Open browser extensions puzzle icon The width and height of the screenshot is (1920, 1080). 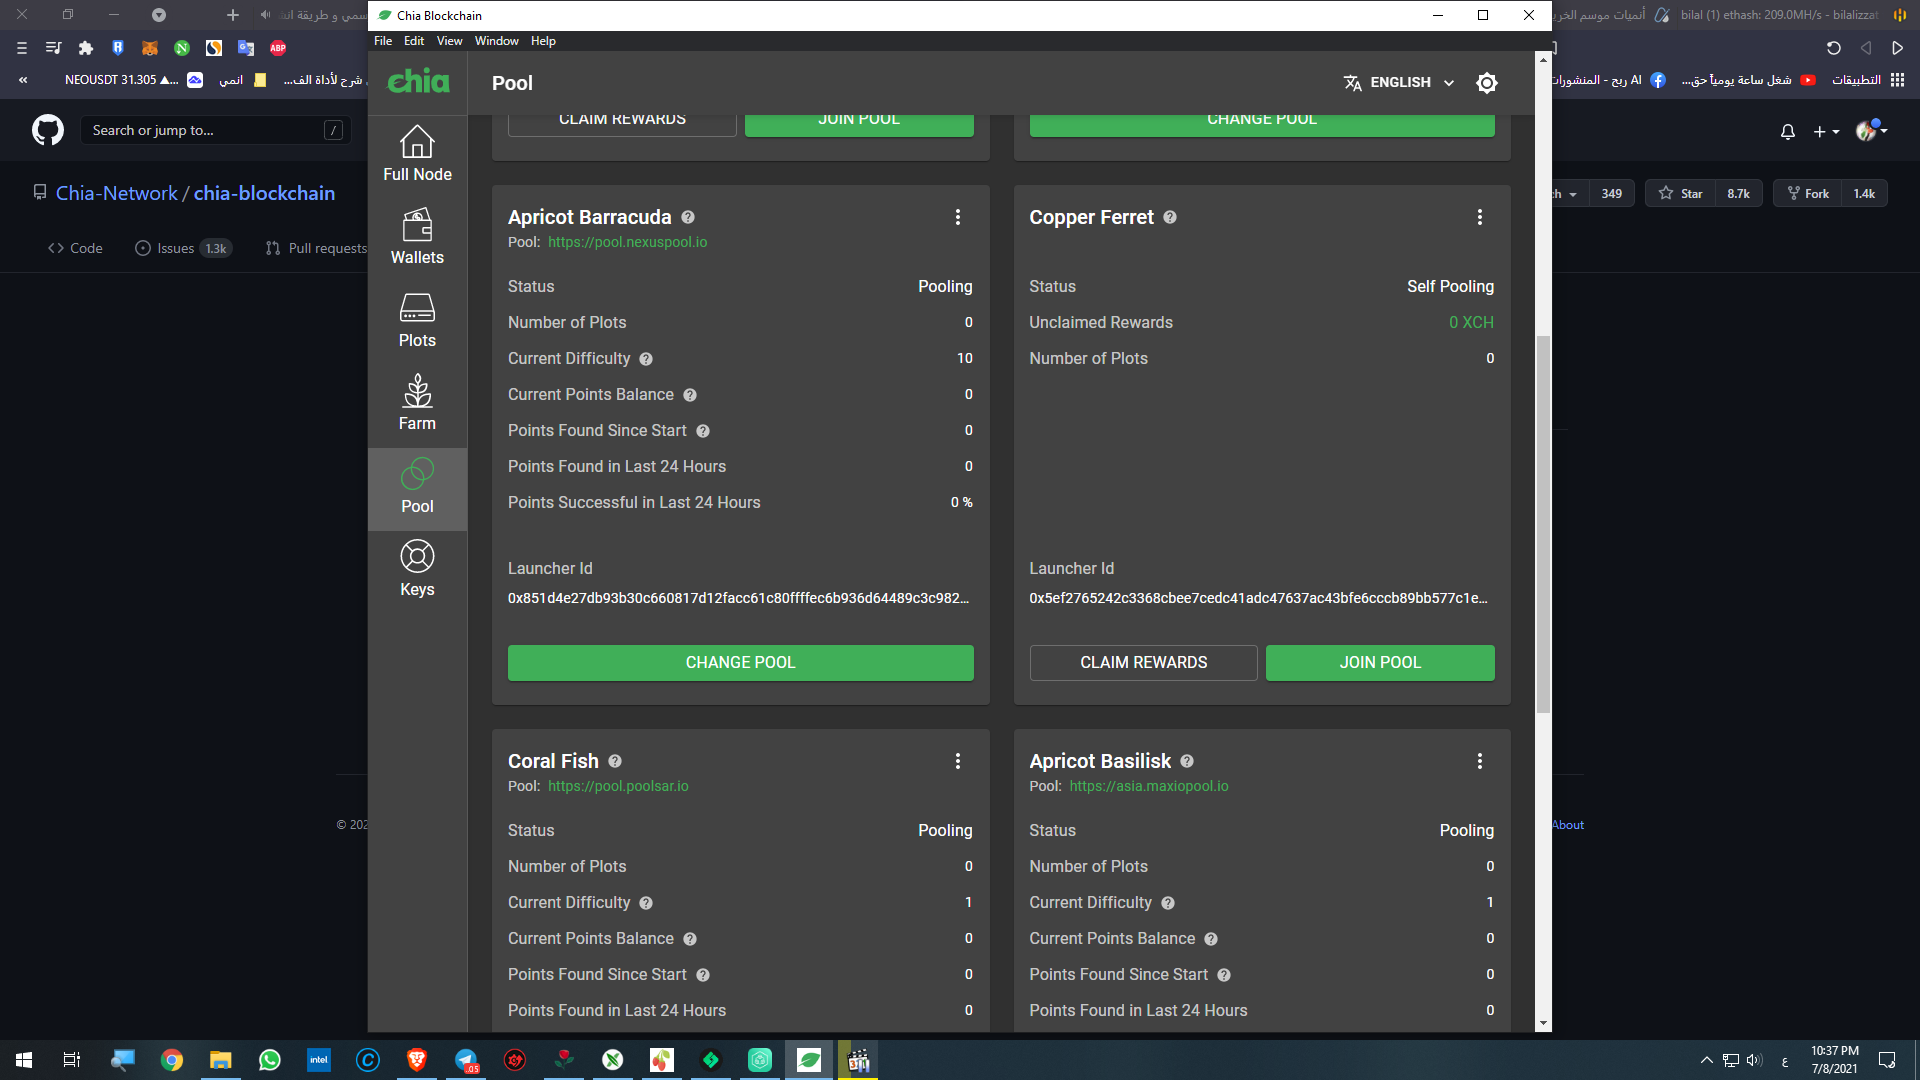pyautogui.click(x=86, y=48)
